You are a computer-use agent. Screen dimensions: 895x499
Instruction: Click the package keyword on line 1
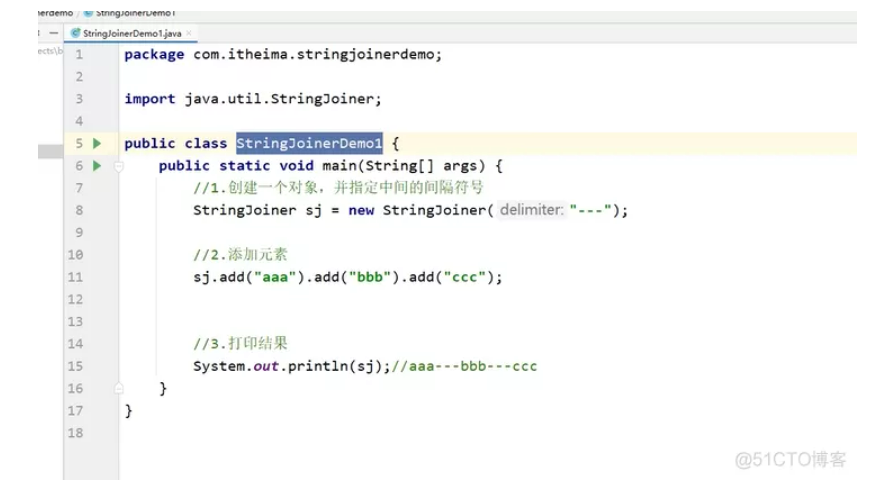[x=154, y=55]
